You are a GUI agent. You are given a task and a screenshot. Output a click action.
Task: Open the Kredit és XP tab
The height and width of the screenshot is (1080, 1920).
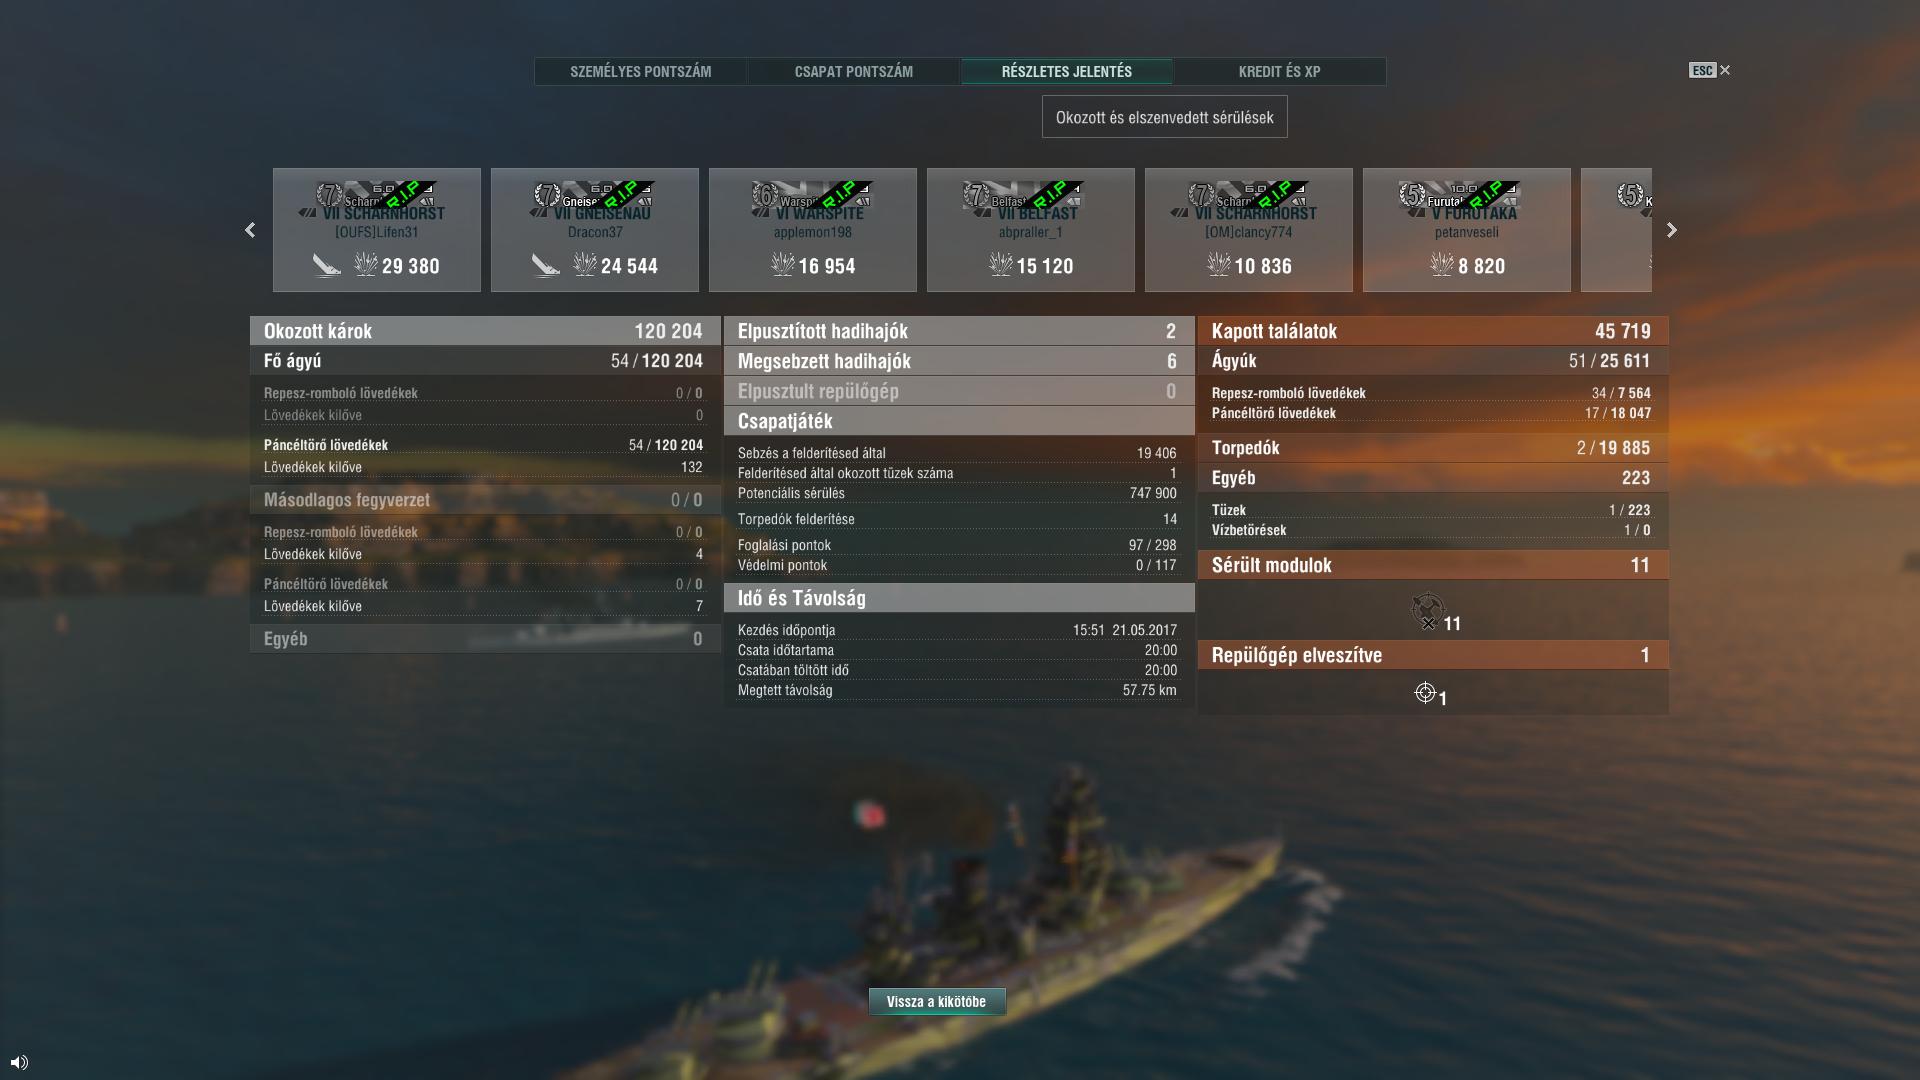point(1279,71)
